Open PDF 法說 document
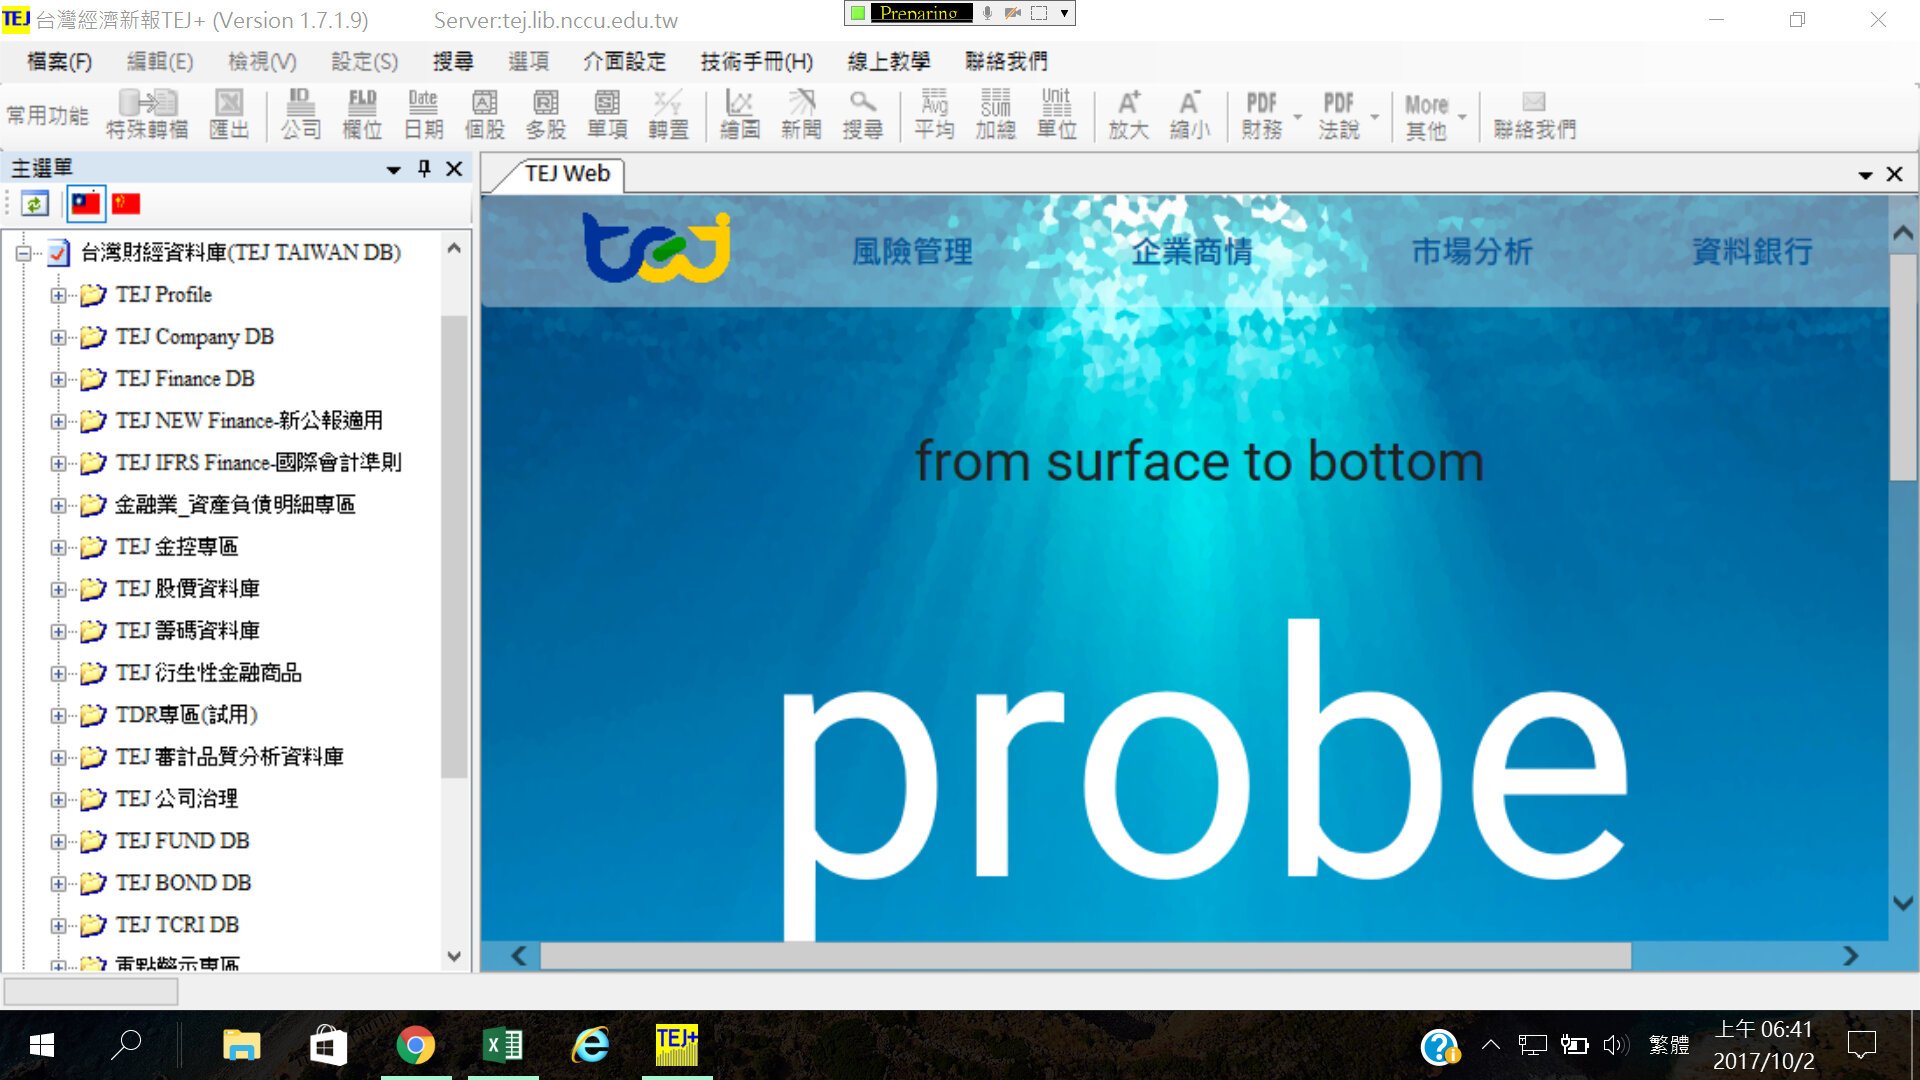Image resolution: width=1920 pixels, height=1080 pixels. [x=1339, y=114]
